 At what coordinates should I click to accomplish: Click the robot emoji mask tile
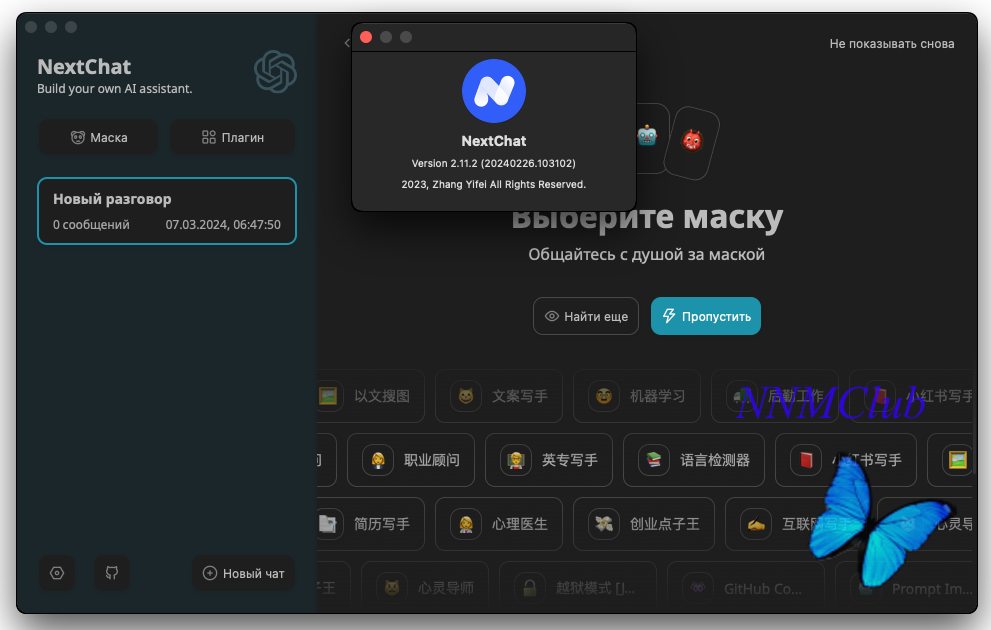[x=648, y=136]
